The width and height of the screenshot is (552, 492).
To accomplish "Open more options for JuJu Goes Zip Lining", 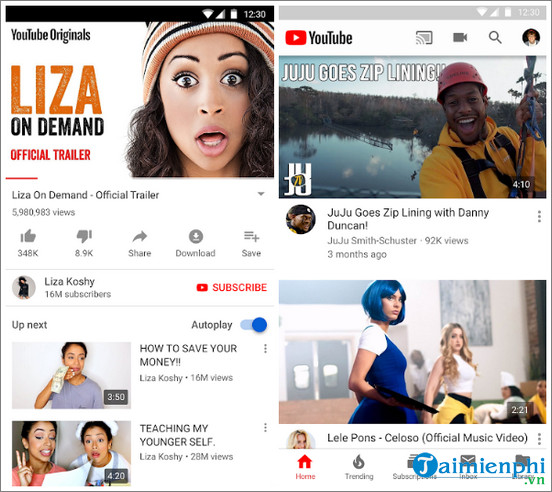I will (539, 216).
